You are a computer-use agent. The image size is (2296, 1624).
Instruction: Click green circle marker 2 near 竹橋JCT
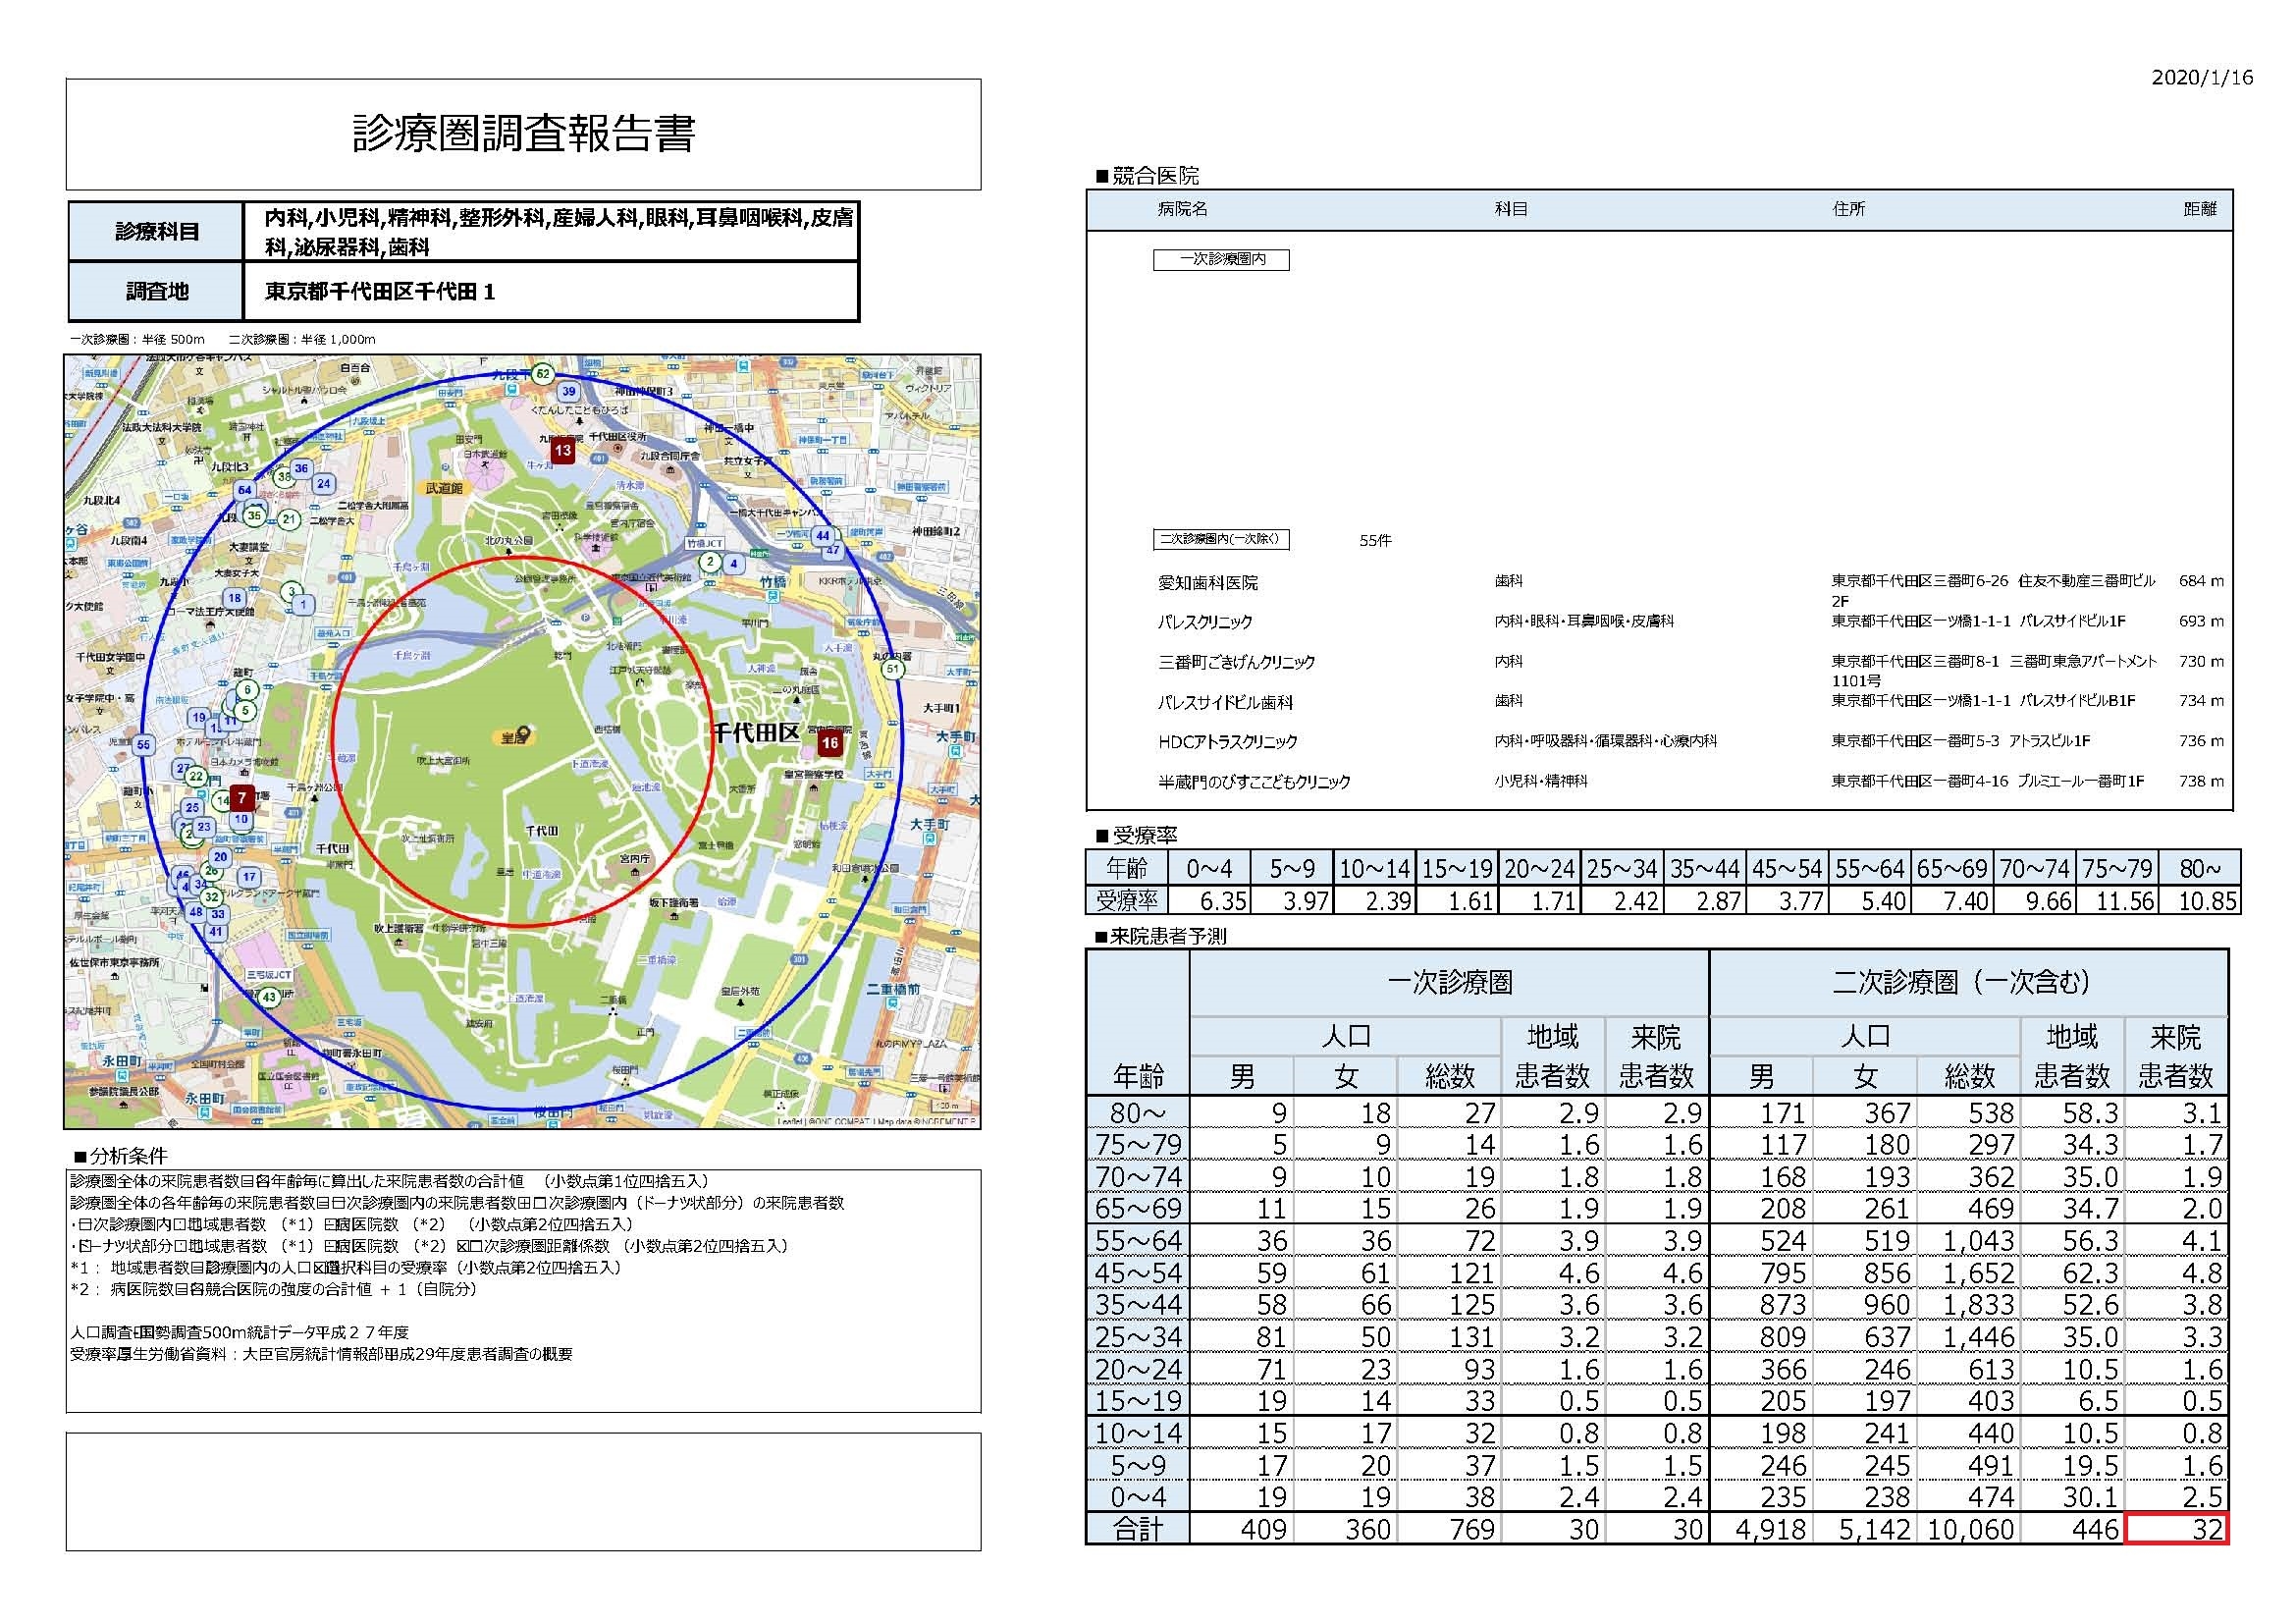(711, 562)
